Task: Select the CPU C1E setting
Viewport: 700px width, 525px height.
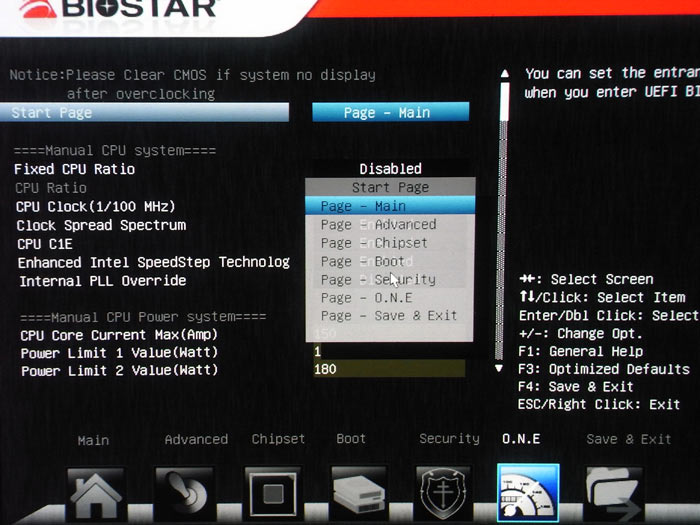Action: coord(45,244)
